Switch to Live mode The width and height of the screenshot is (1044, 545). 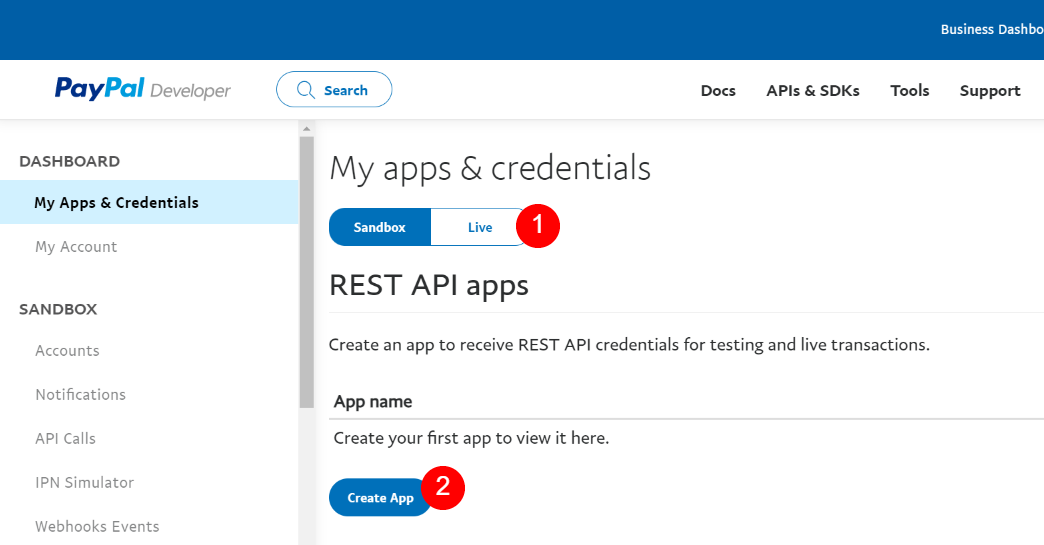click(479, 228)
